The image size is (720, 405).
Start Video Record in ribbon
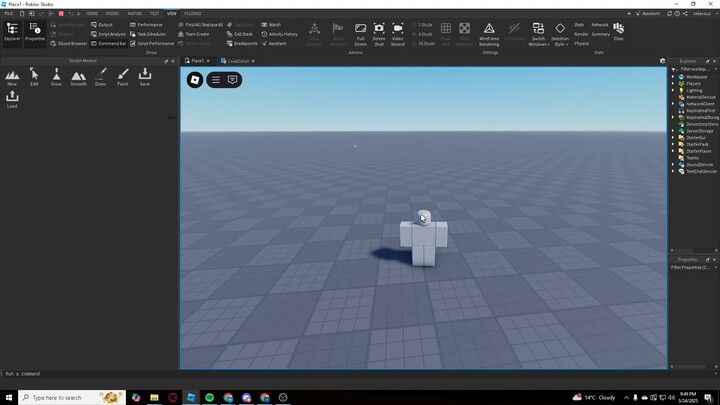pos(398,33)
